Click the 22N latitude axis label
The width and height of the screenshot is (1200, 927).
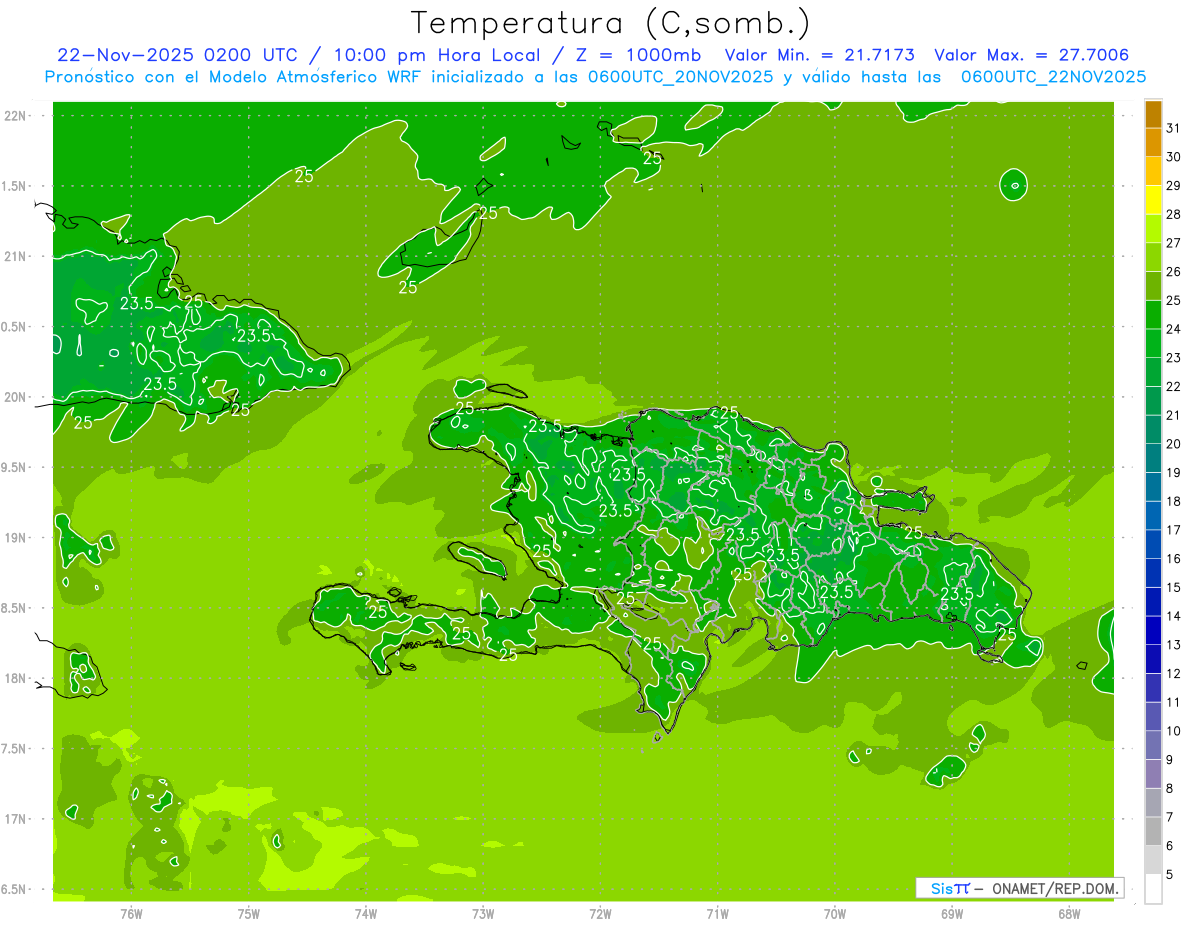point(17,115)
